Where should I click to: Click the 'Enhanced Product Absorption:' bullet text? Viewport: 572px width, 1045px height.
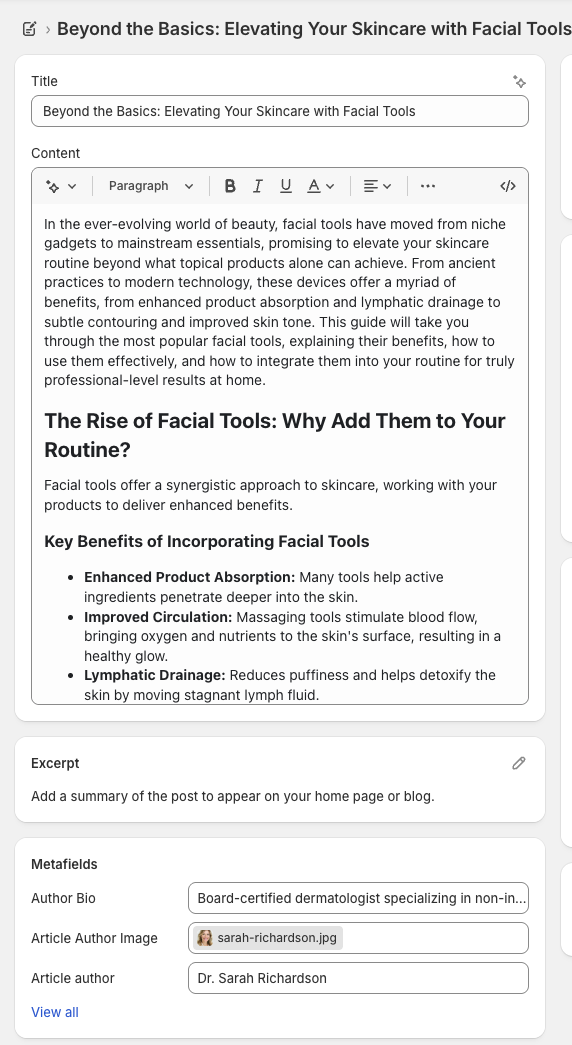189,577
